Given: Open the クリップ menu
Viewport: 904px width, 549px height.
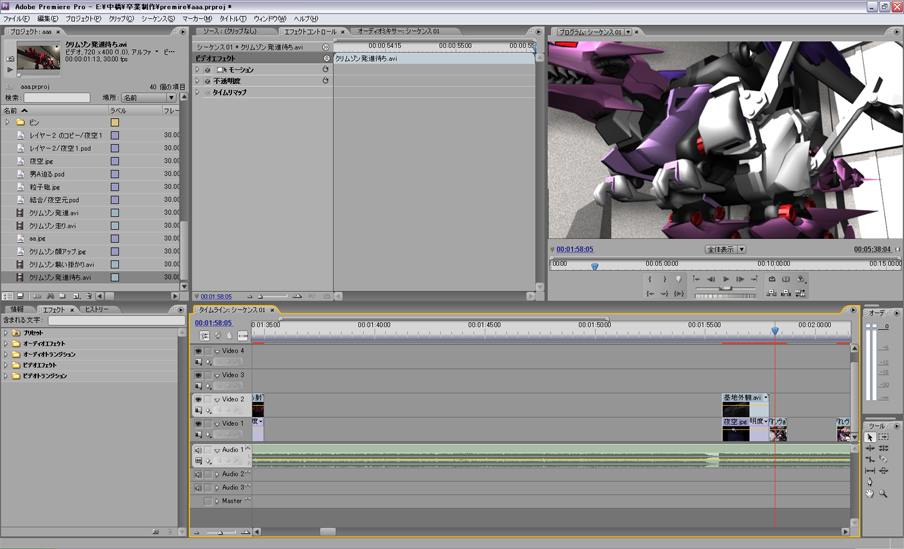Looking at the screenshot, I should (121, 19).
